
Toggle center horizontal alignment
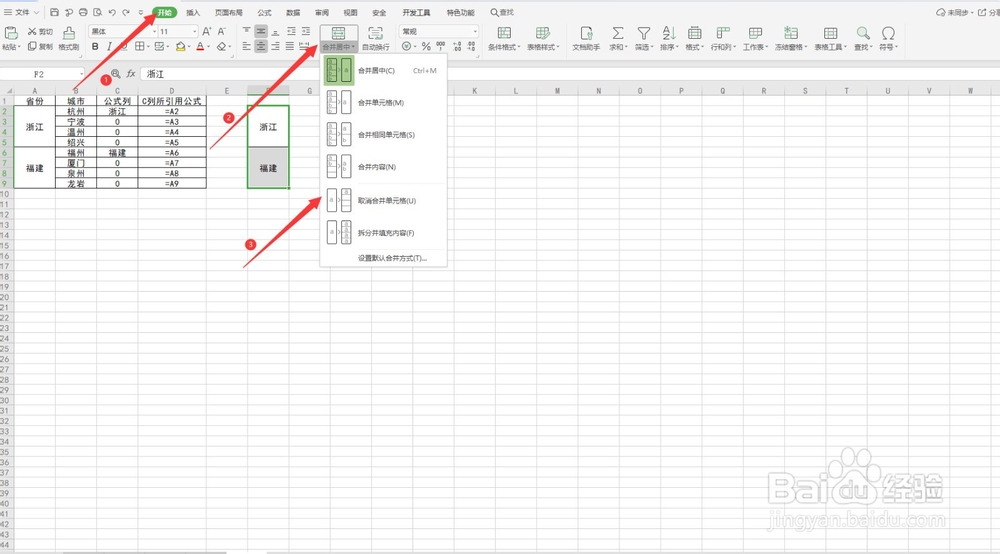click(261, 47)
